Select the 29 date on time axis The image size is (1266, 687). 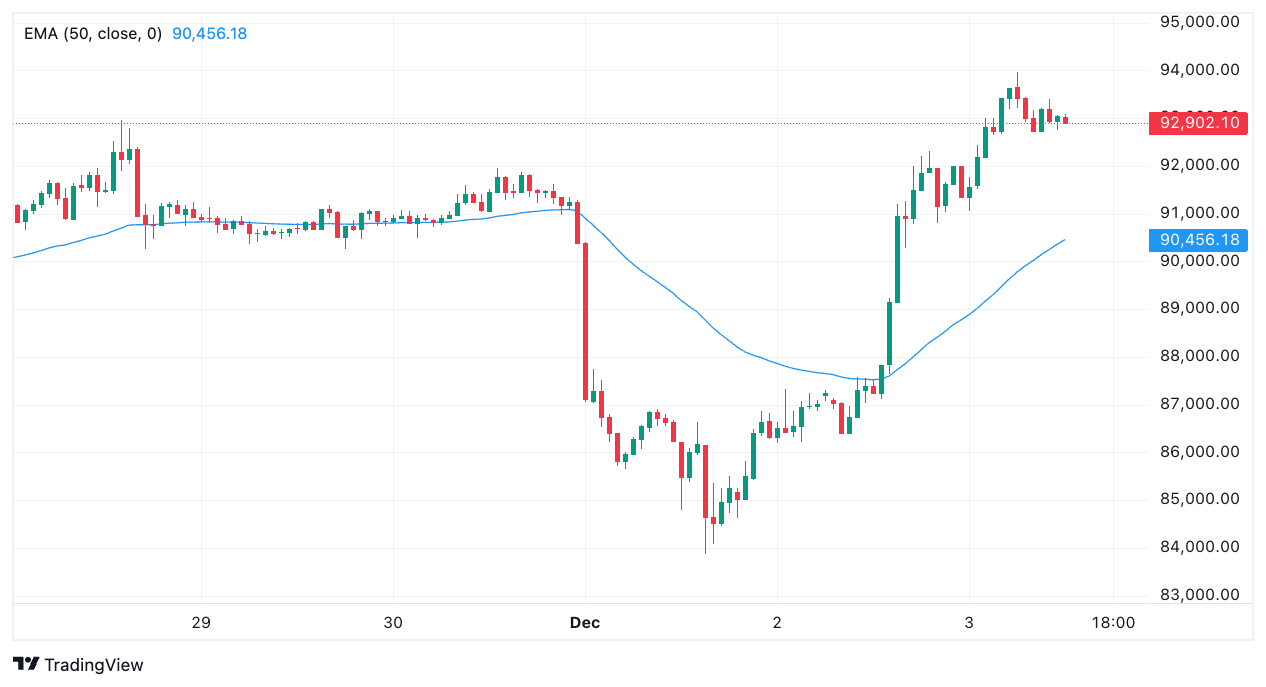(201, 623)
